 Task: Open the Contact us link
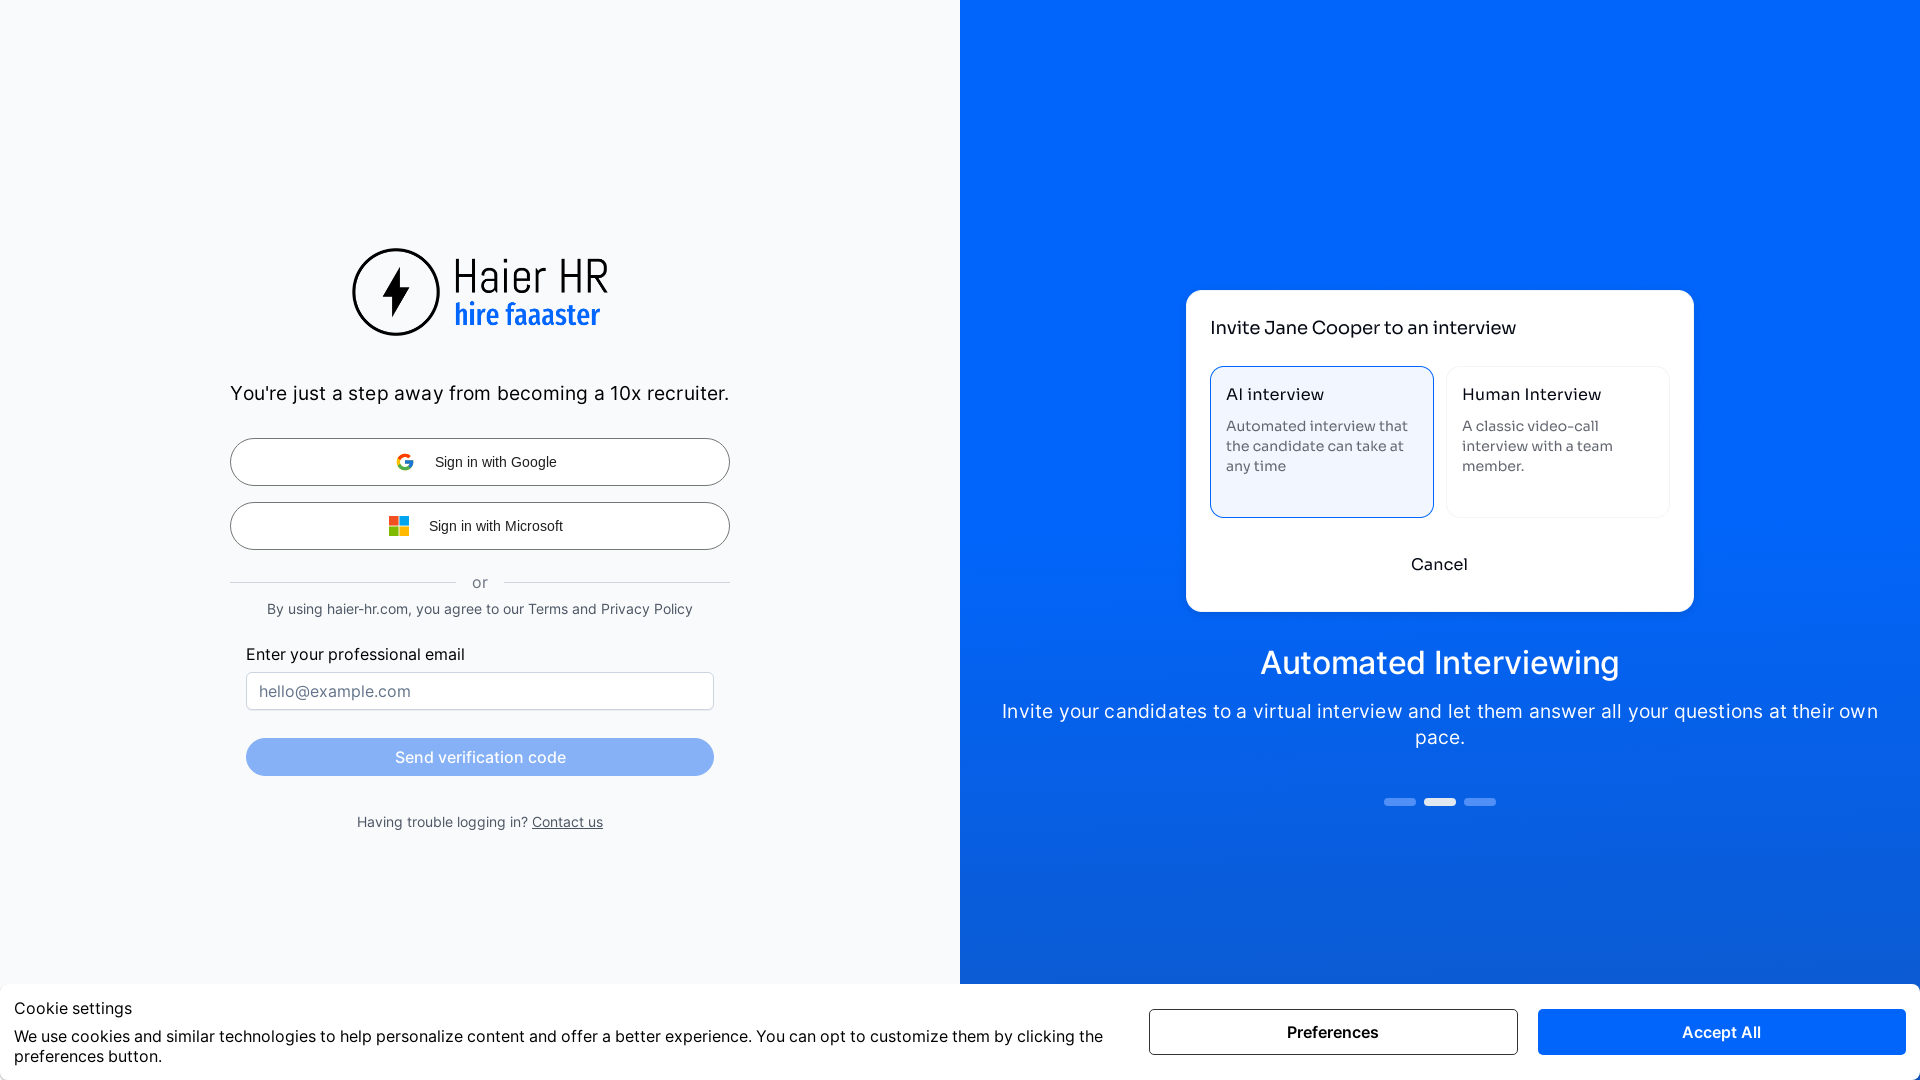567,822
